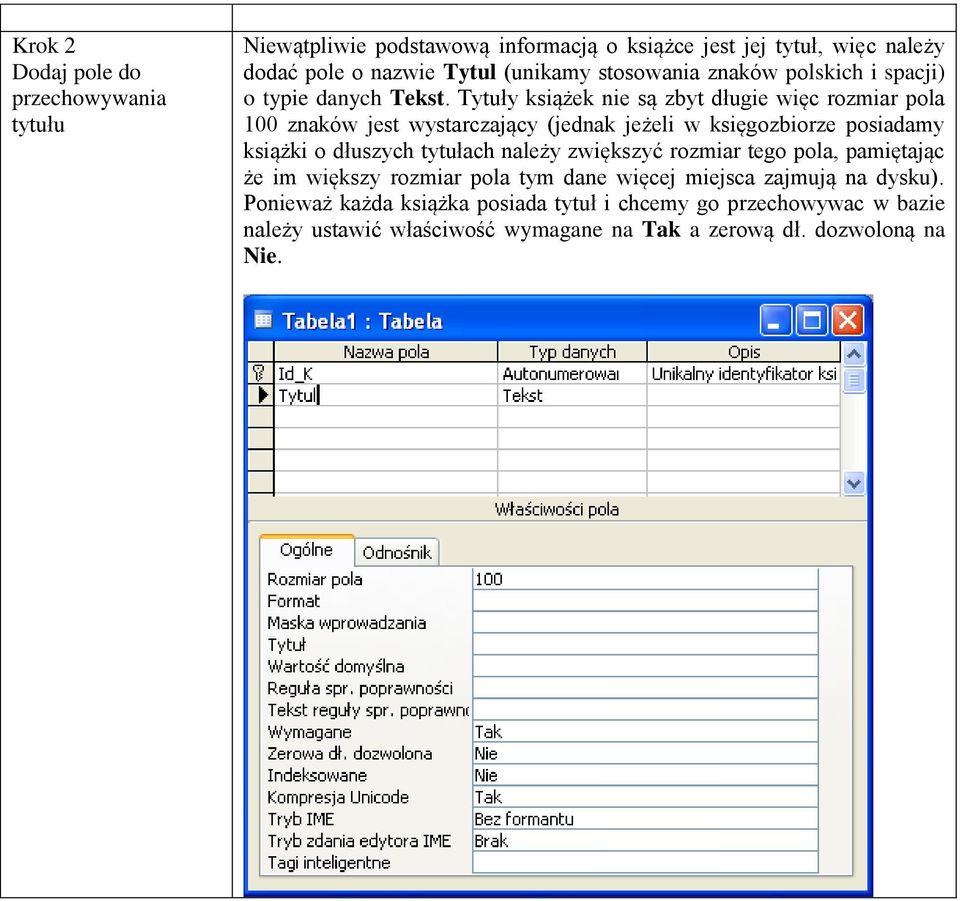Click the Wymagane label

[309, 731]
